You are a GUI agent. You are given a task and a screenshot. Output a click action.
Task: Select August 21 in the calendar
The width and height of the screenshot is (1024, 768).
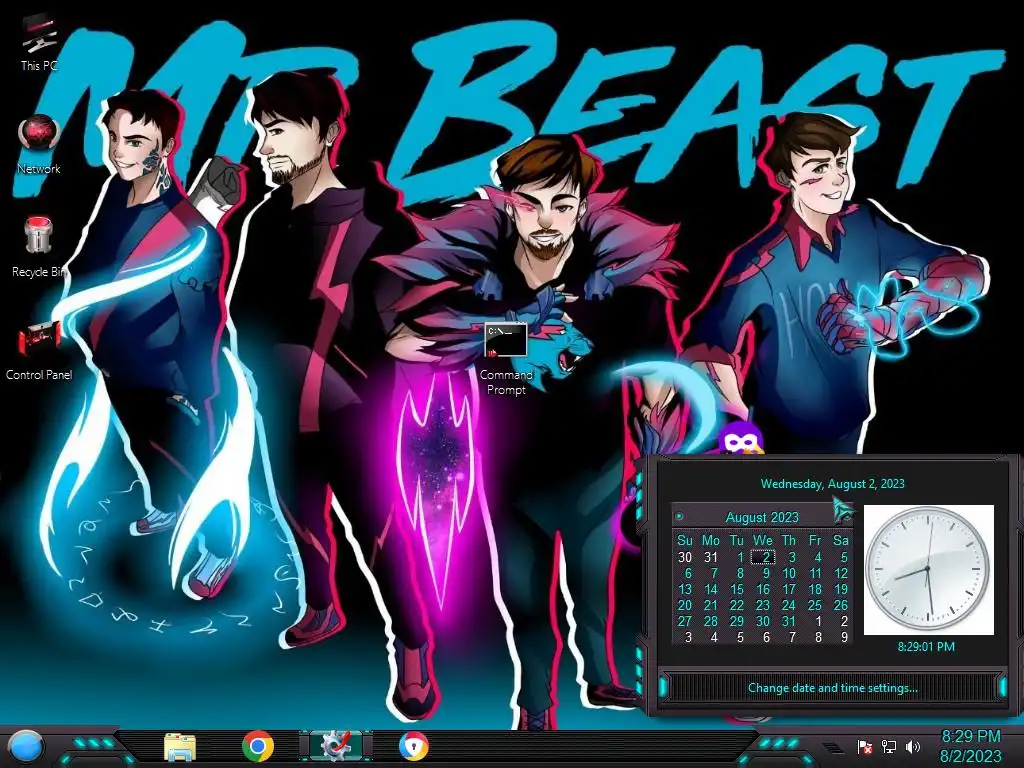click(711, 605)
